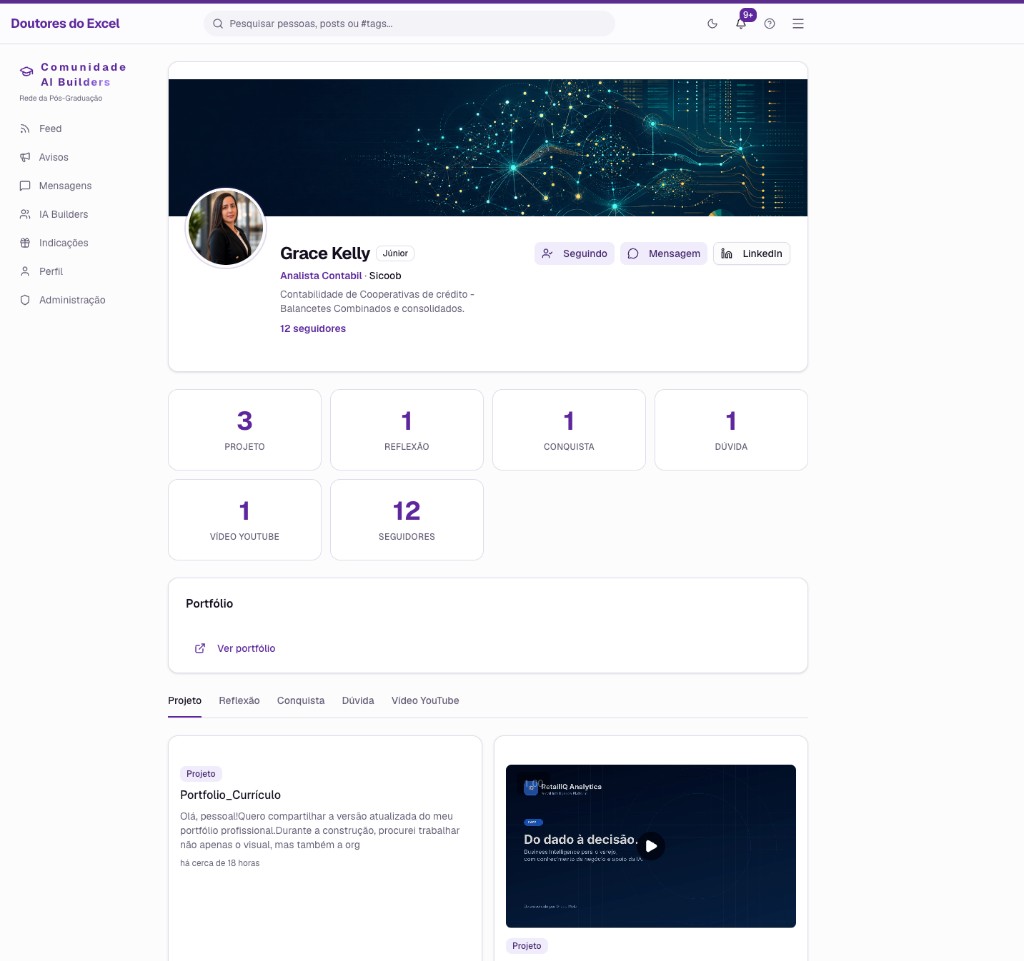The width and height of the screenshot is (1024, 961).
Task: Click the profile cover banner image
Action: tap(488, 148)
